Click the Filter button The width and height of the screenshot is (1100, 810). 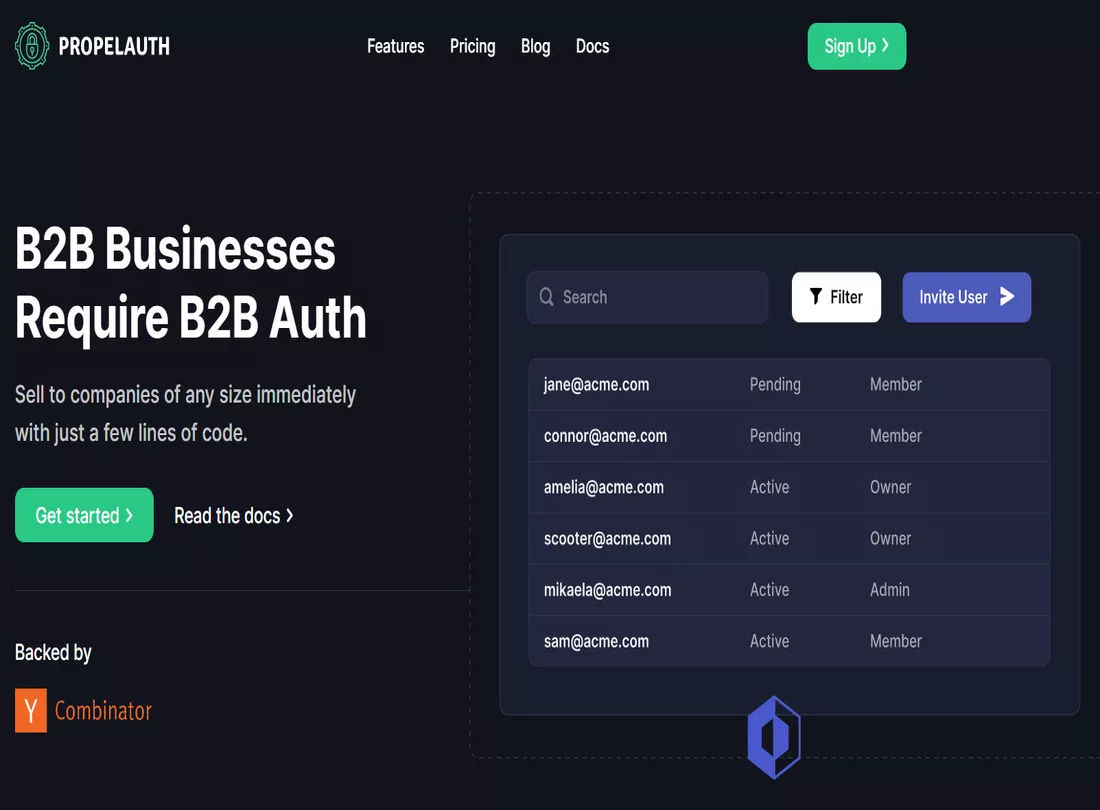pyautogui.click(x=836, y=297)
